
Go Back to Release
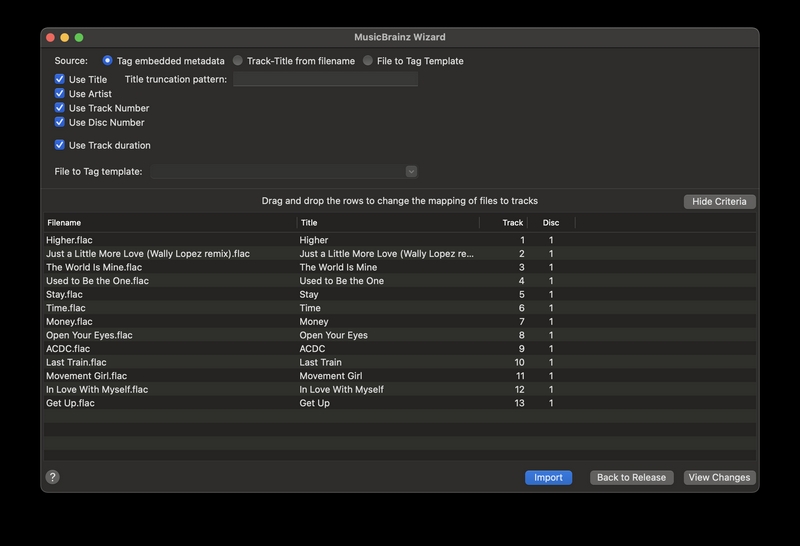[632, 478]
